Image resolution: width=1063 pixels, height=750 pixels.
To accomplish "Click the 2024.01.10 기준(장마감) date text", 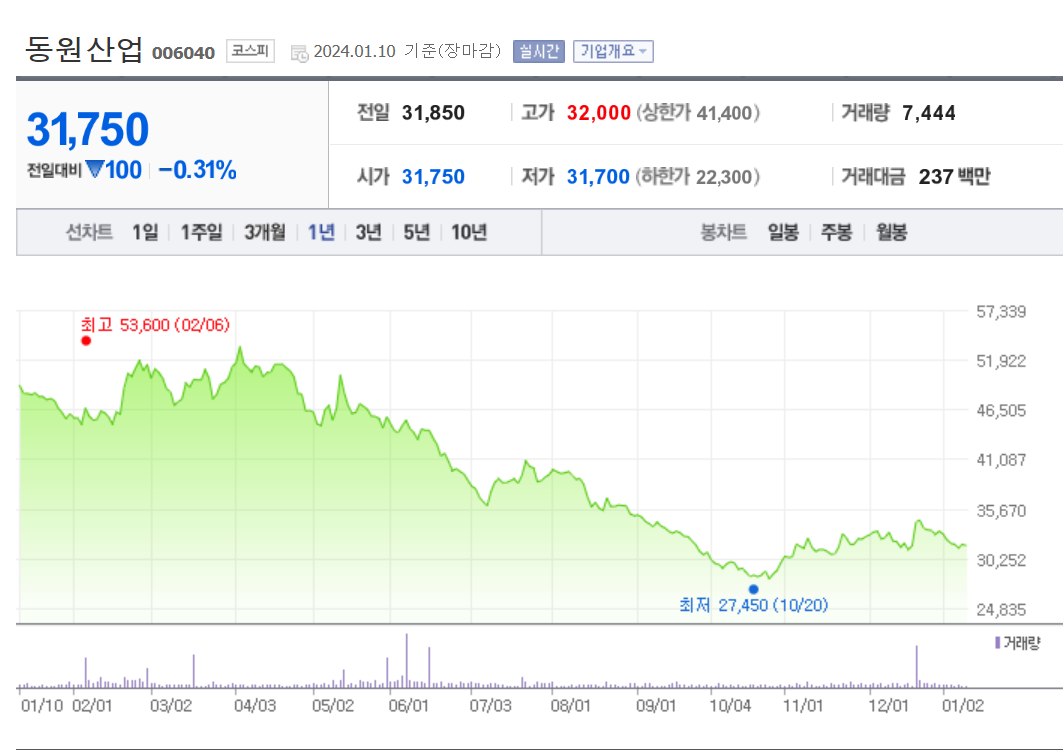I will coord(407,52).
